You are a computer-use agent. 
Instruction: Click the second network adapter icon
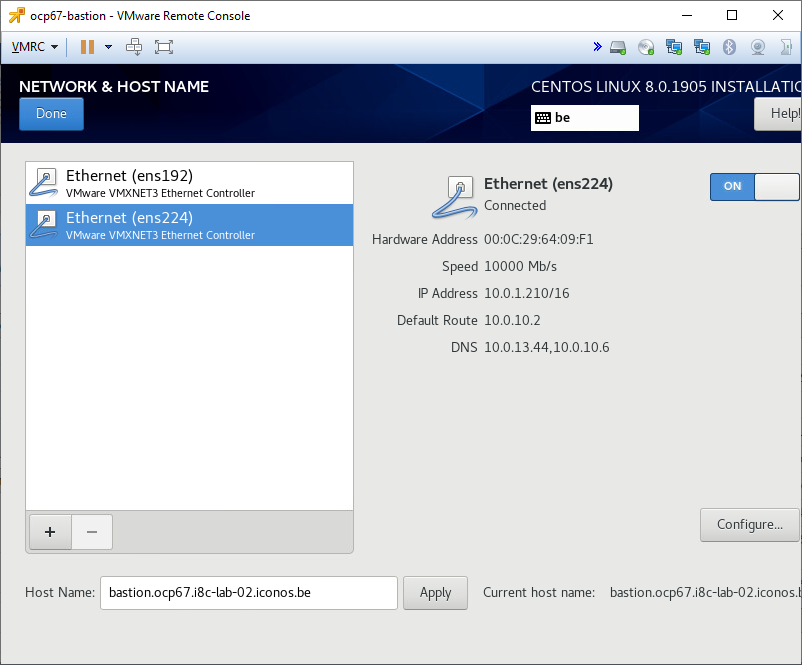[701, 48]
